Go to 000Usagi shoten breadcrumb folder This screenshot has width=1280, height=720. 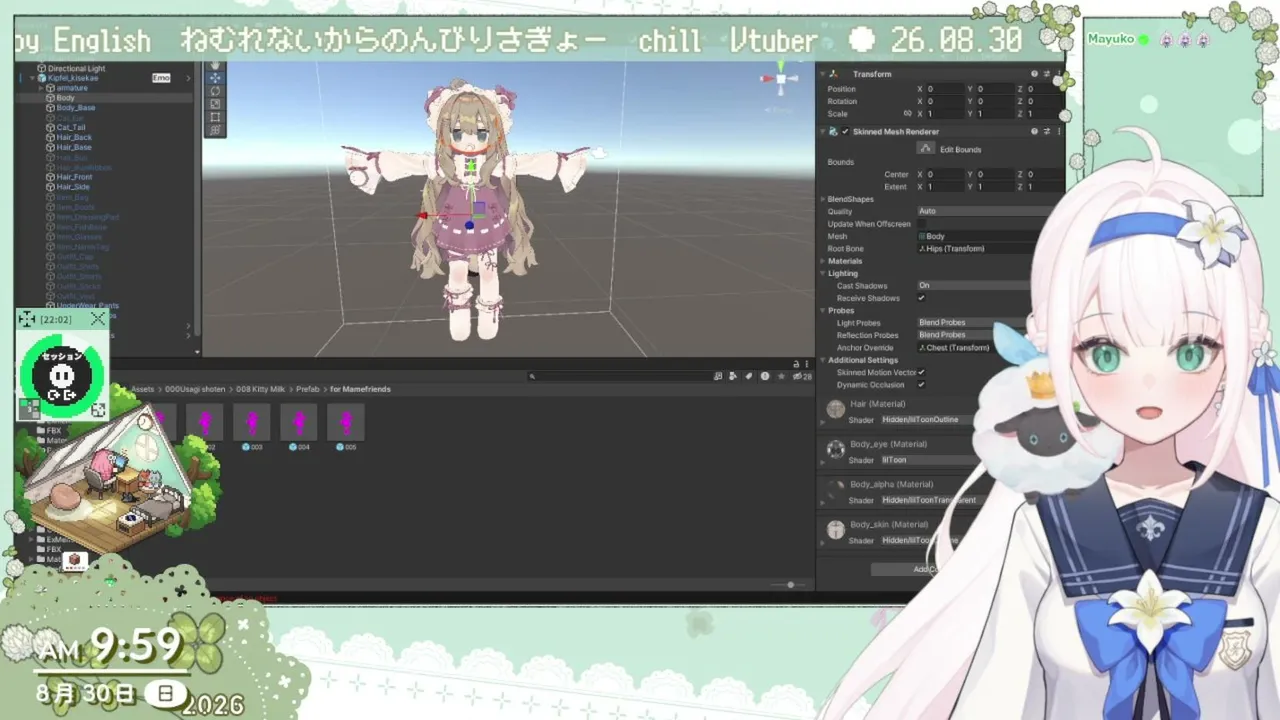(196, 389)
